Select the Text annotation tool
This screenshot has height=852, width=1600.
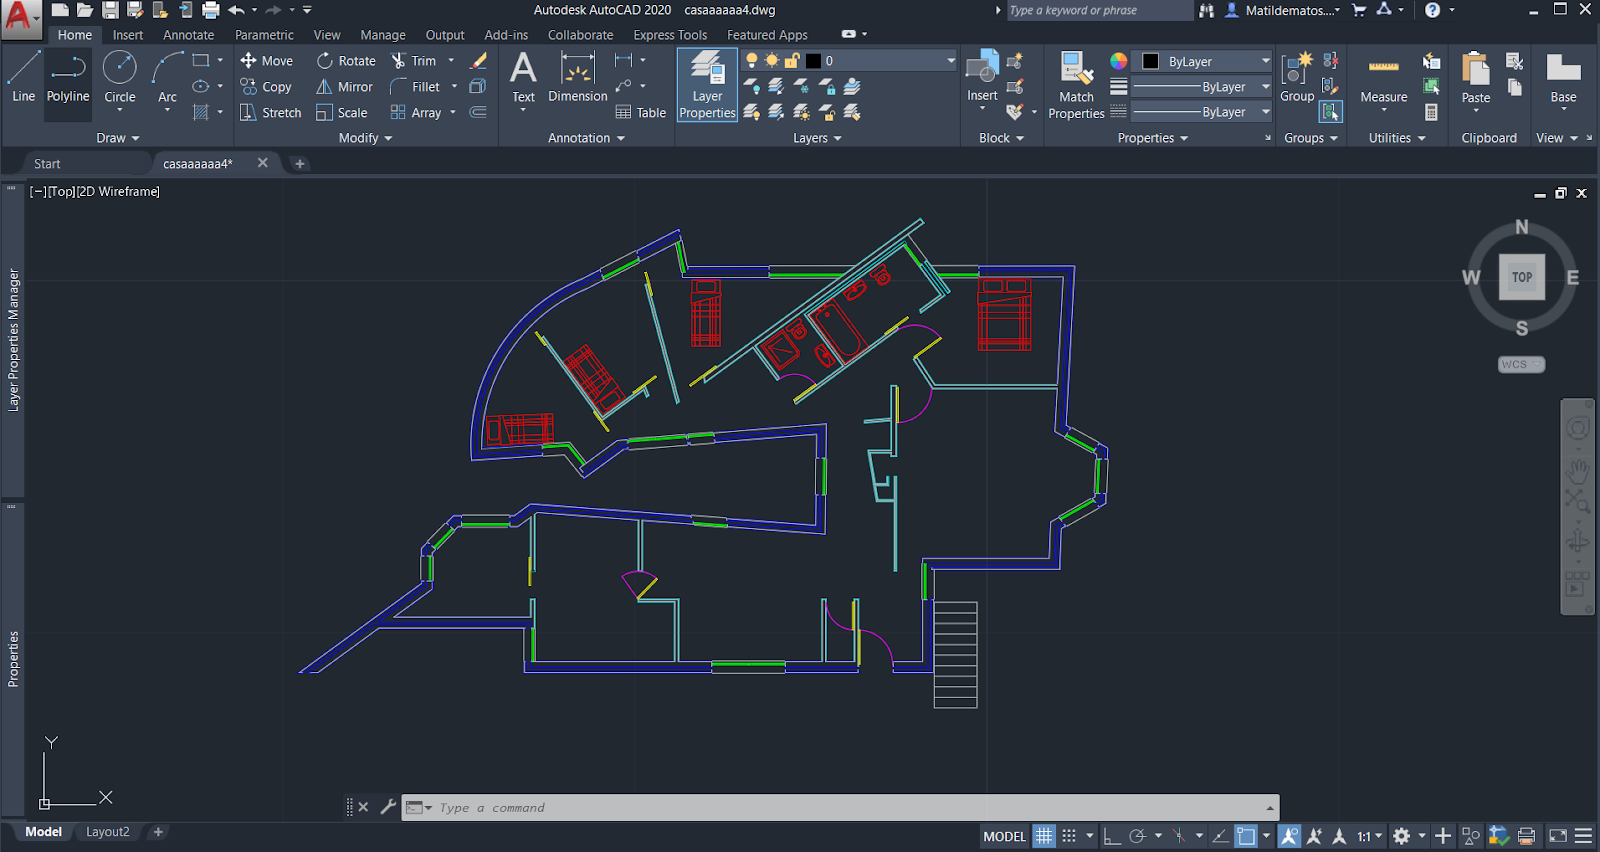point(523,78)
